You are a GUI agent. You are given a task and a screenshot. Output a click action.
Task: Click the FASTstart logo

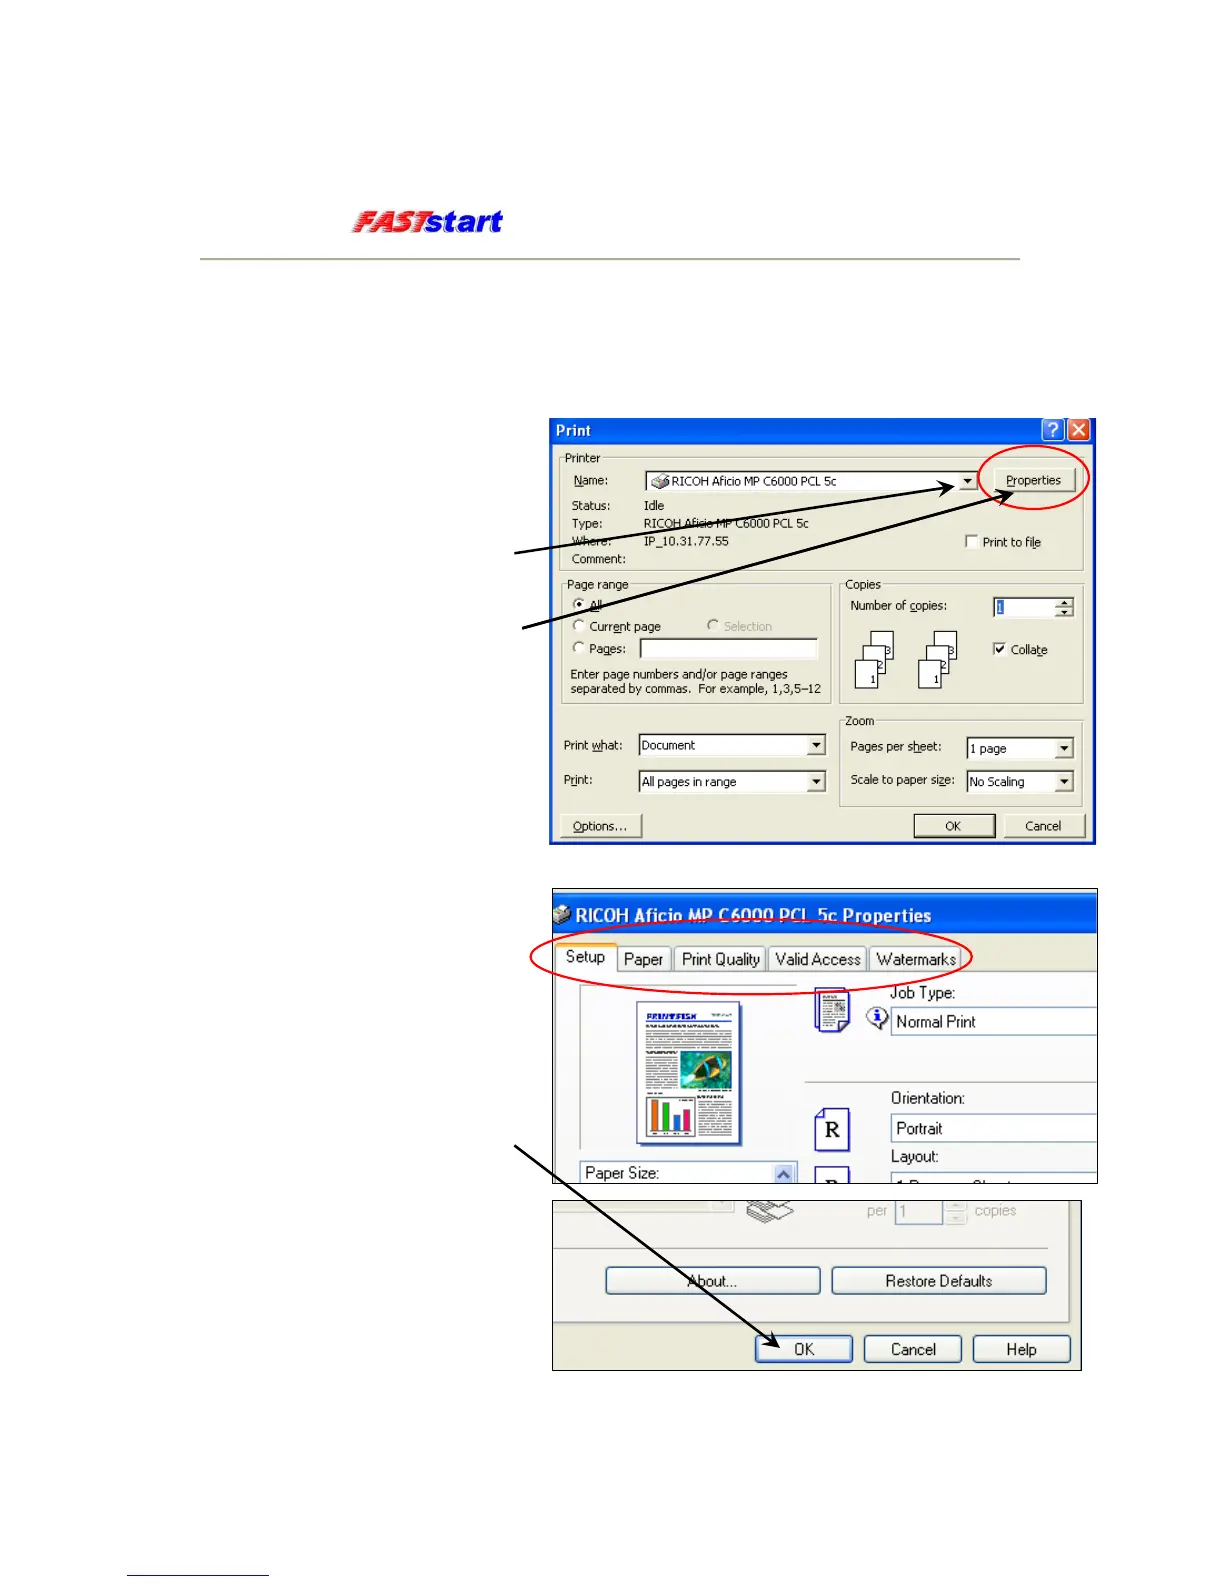428,221
